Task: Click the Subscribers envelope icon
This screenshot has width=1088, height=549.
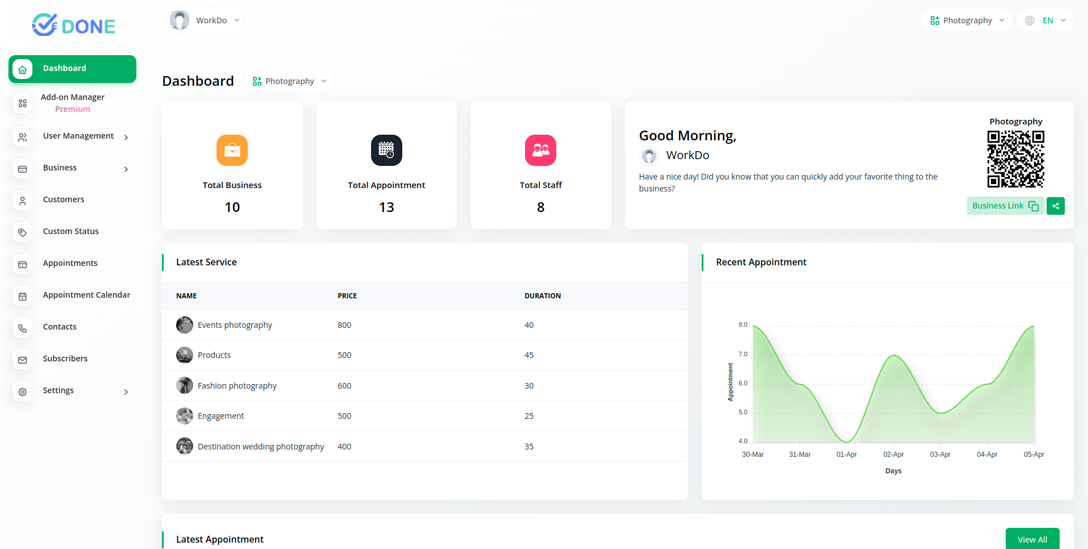Action: point(22,360)
